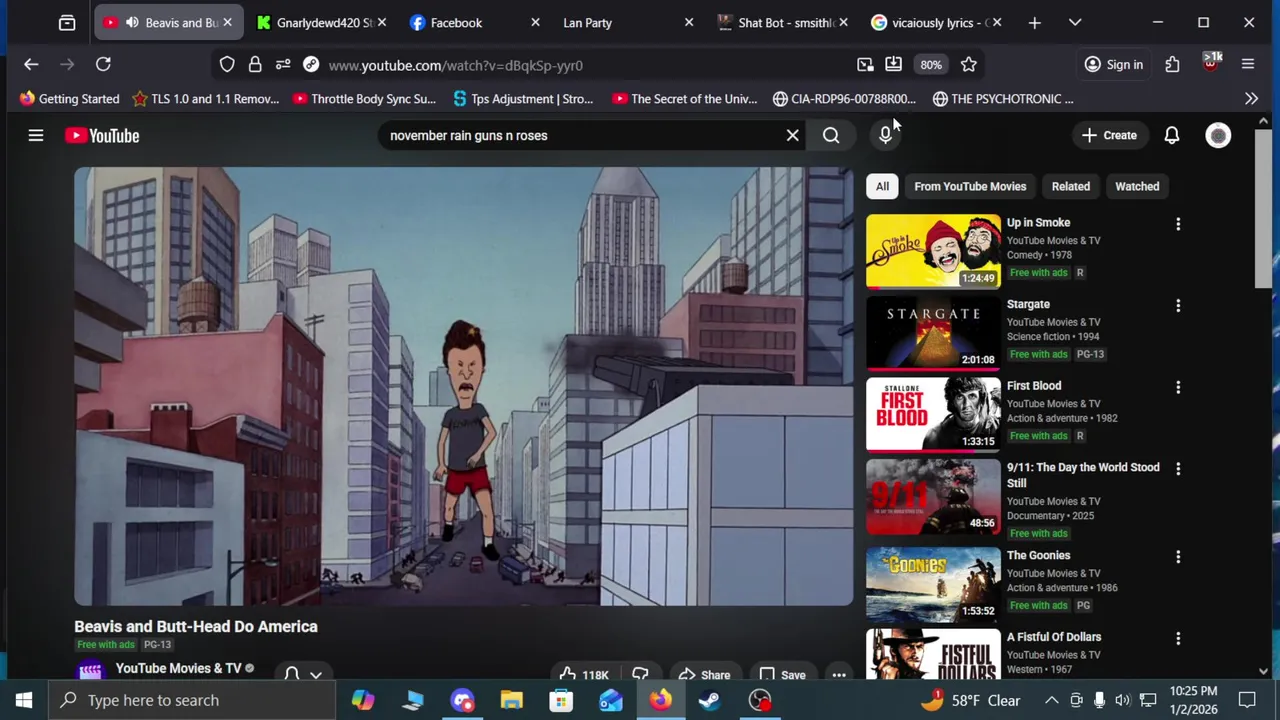Screen dimensions: 1280x720
Task: Start voice search with microphone icon
Action: [x=885, y=135]
